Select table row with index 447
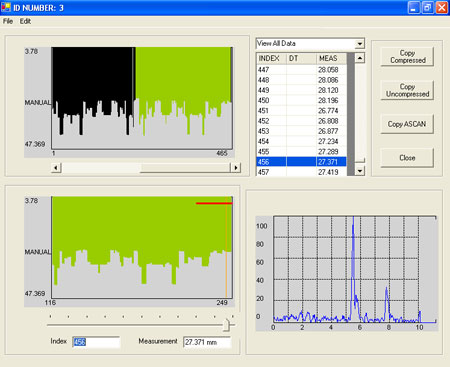This screenshot has height=367, width=450. pyautogui.click(x=301, y=70)
